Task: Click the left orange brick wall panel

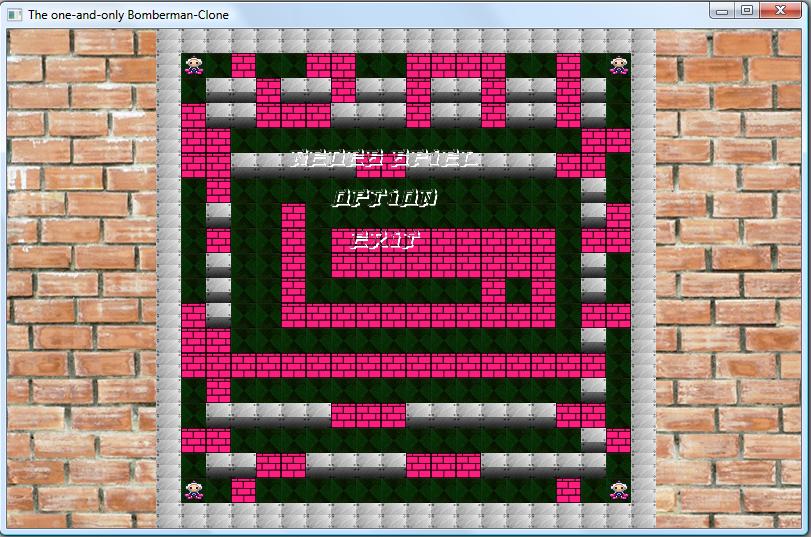Action: [x=82, y=280]
